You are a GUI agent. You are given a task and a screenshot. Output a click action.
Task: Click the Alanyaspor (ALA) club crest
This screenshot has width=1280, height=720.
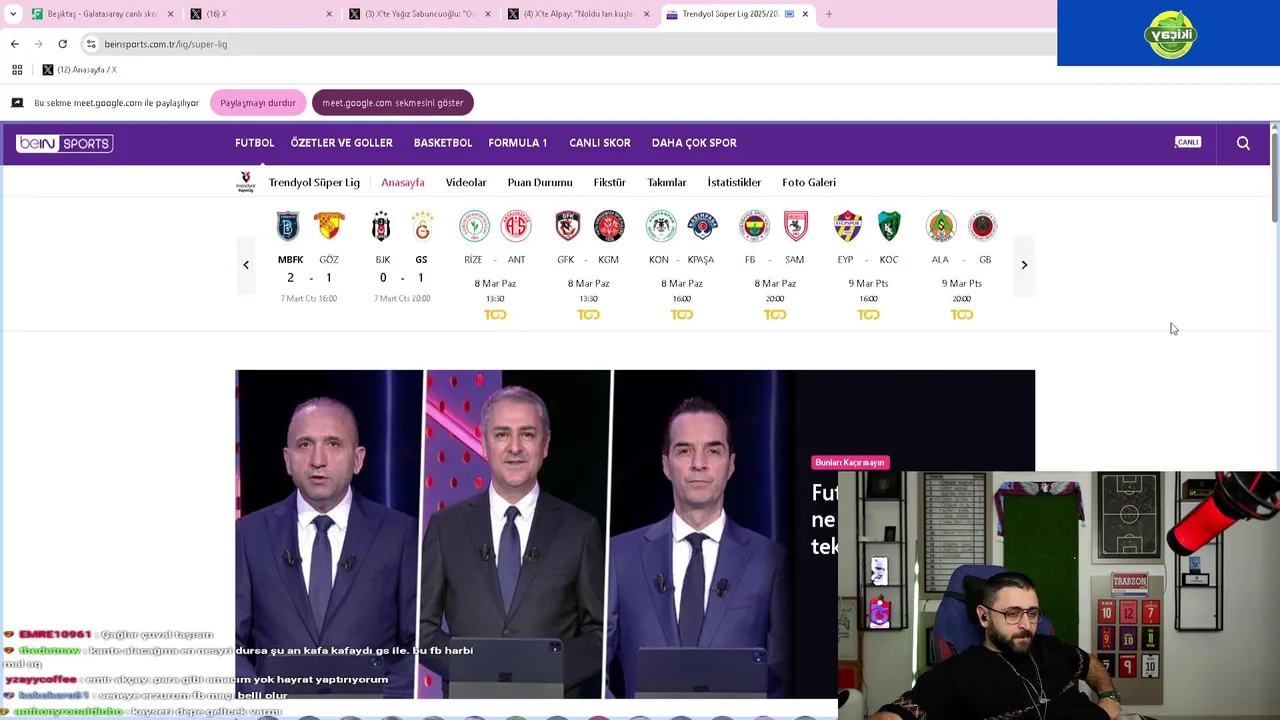point(941,226)
